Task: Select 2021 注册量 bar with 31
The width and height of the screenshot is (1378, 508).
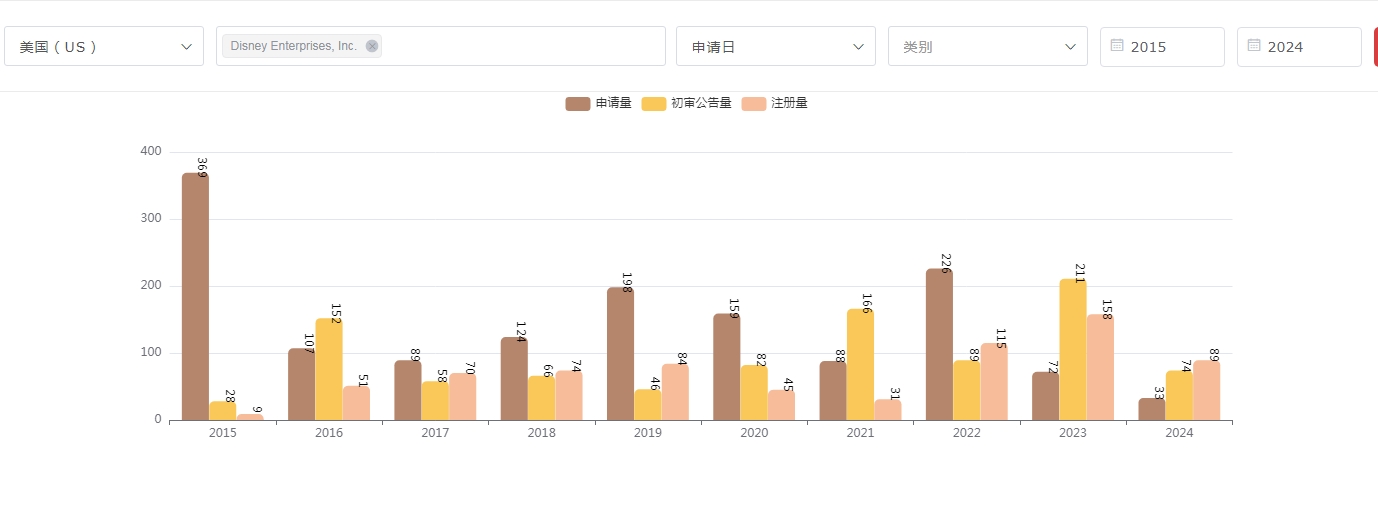Action: point(888,410)
